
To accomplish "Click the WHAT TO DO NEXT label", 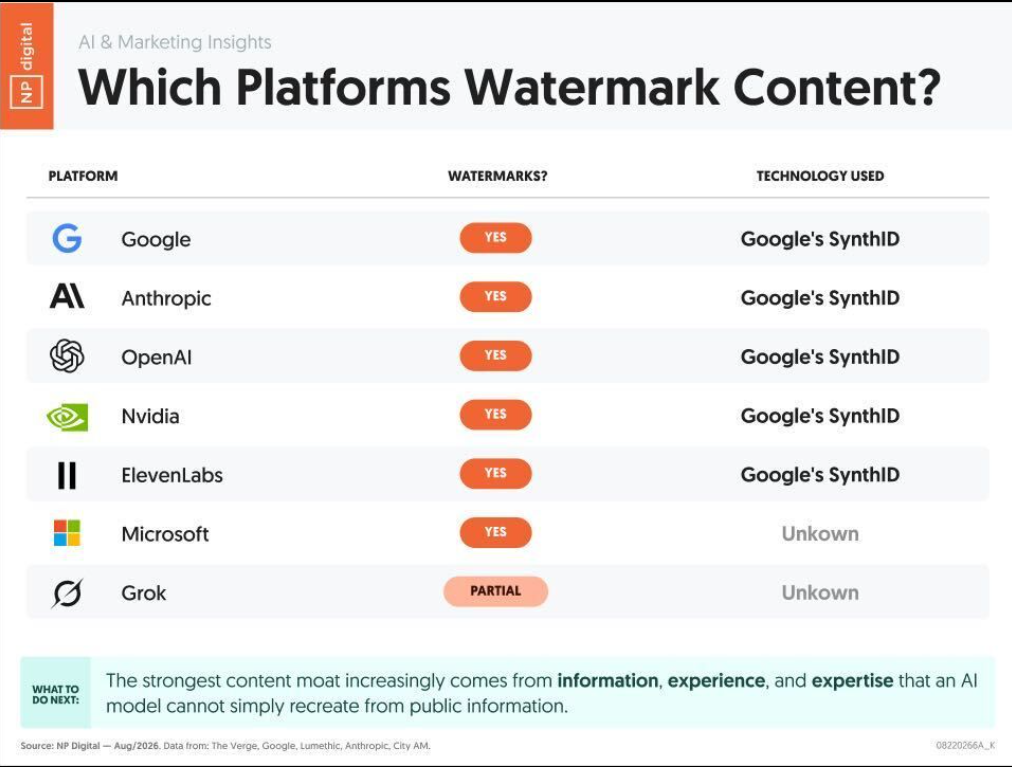I will (56, 694).
